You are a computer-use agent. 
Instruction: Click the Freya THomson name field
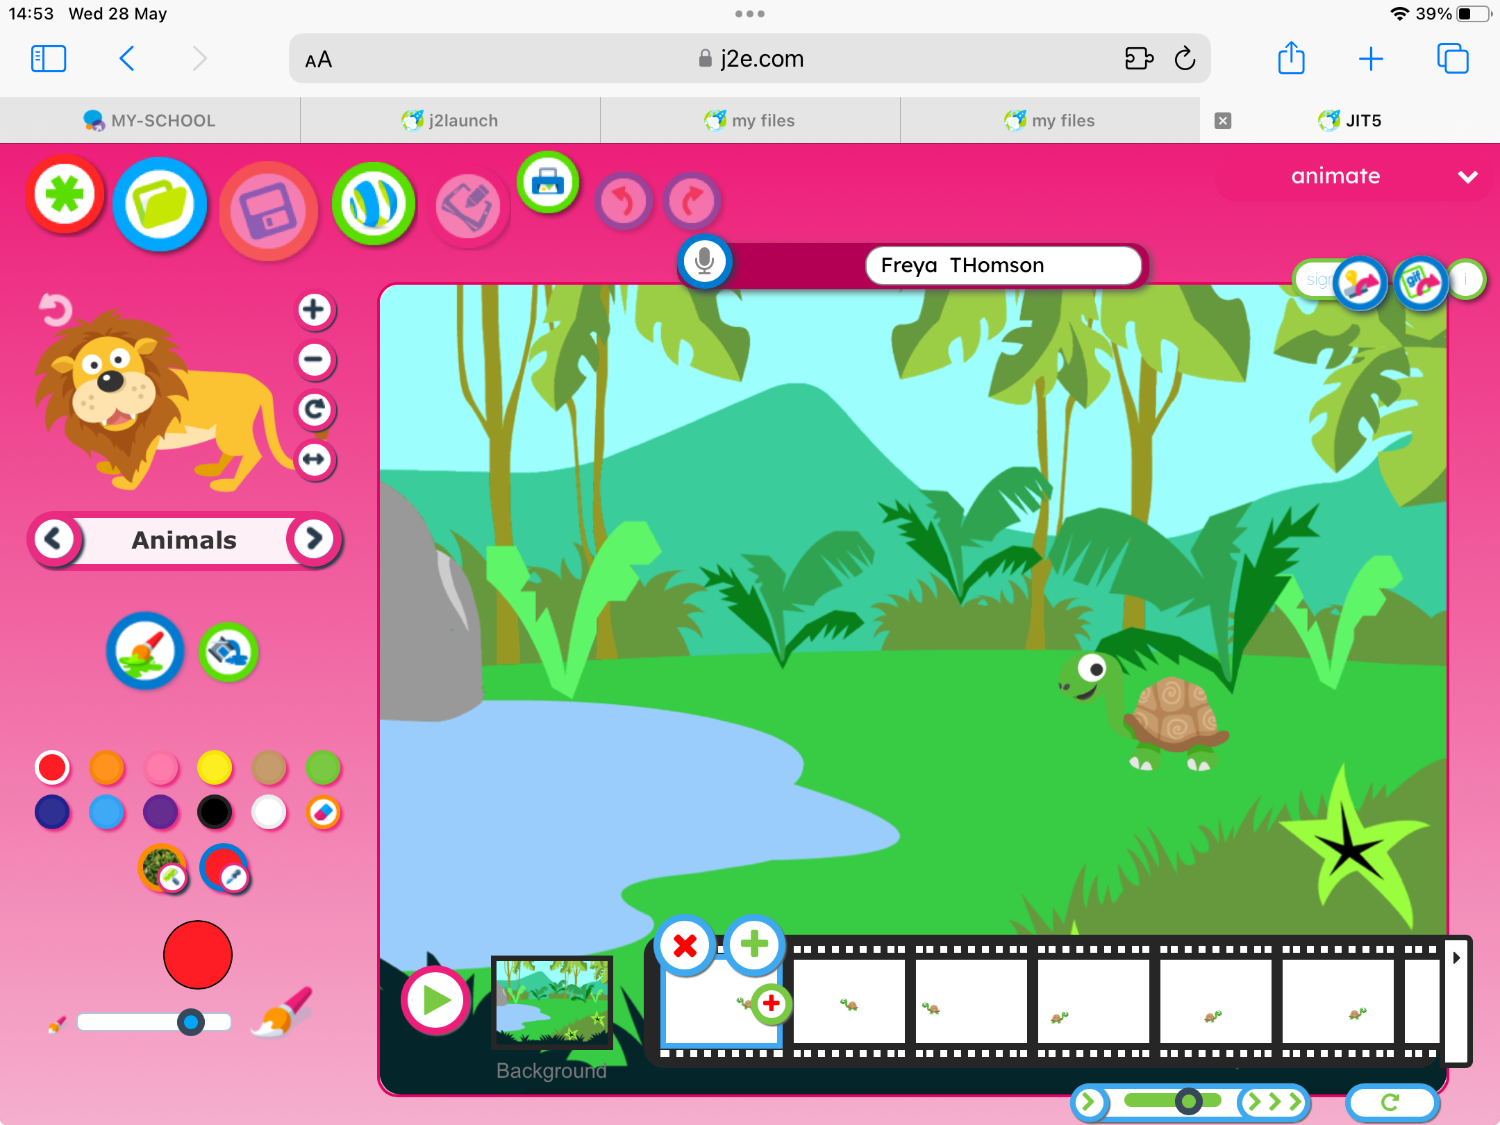point(1004,265)
